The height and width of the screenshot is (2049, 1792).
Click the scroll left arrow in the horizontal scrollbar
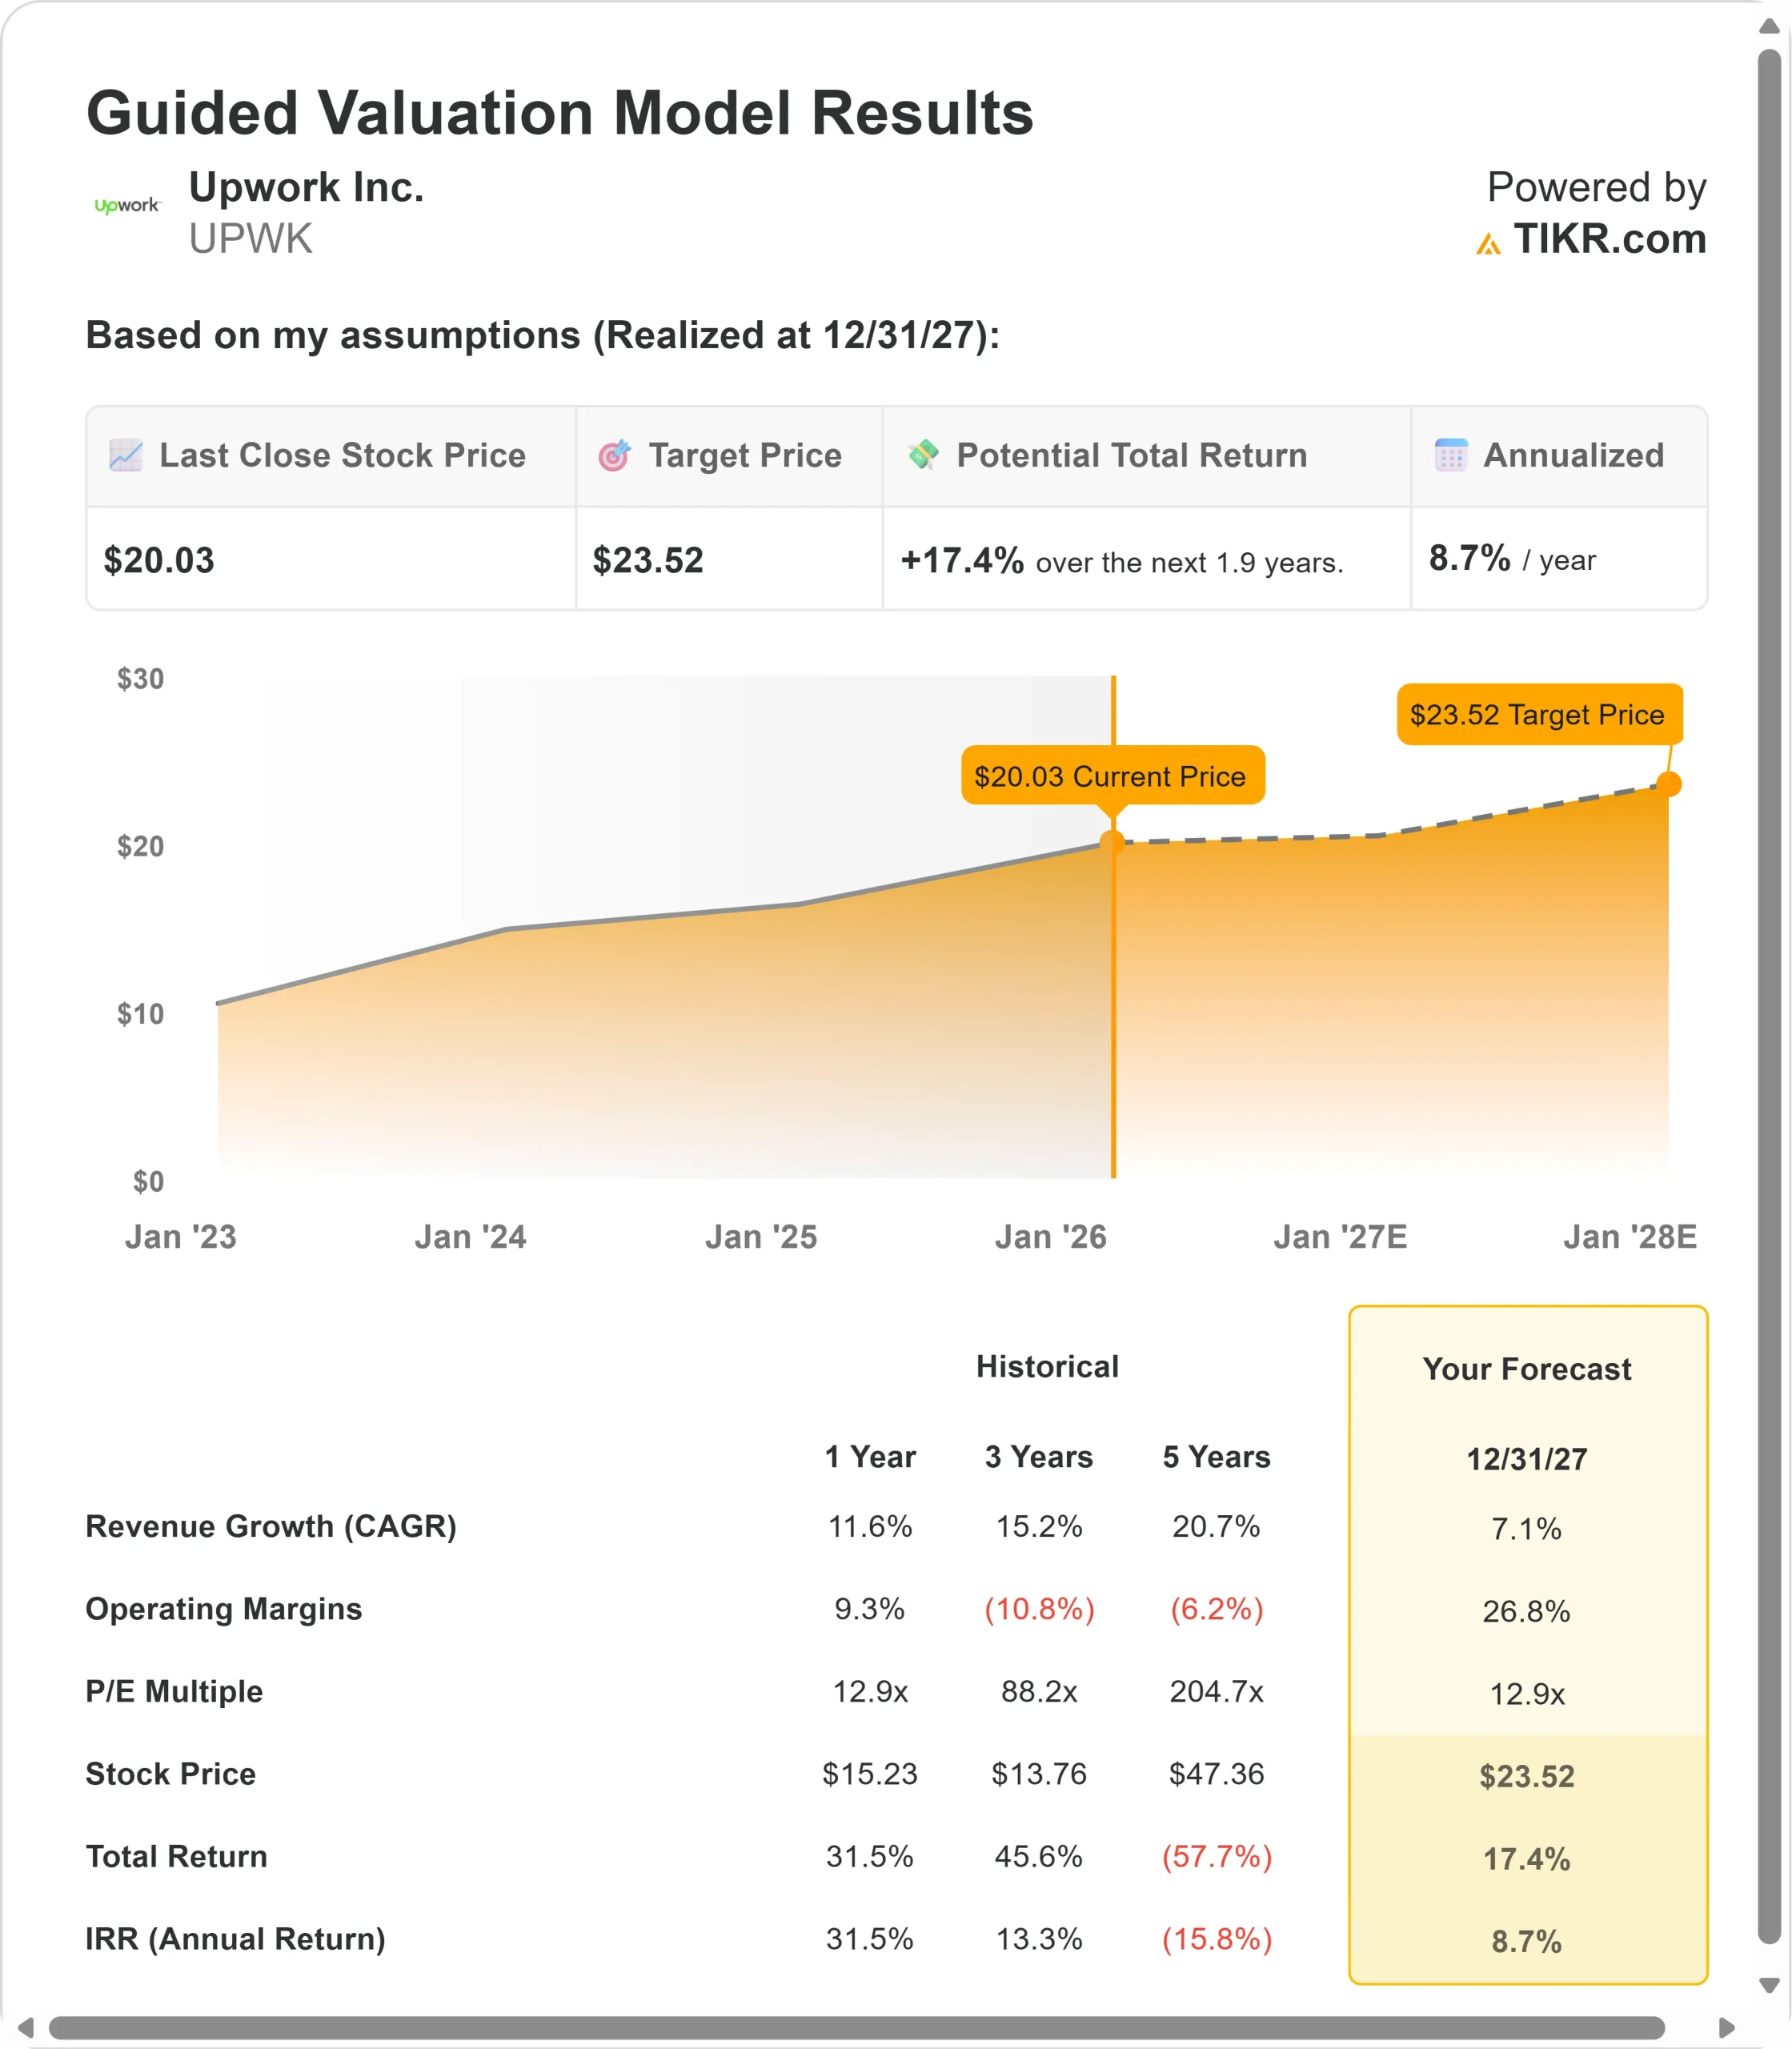click(26, 2027)
